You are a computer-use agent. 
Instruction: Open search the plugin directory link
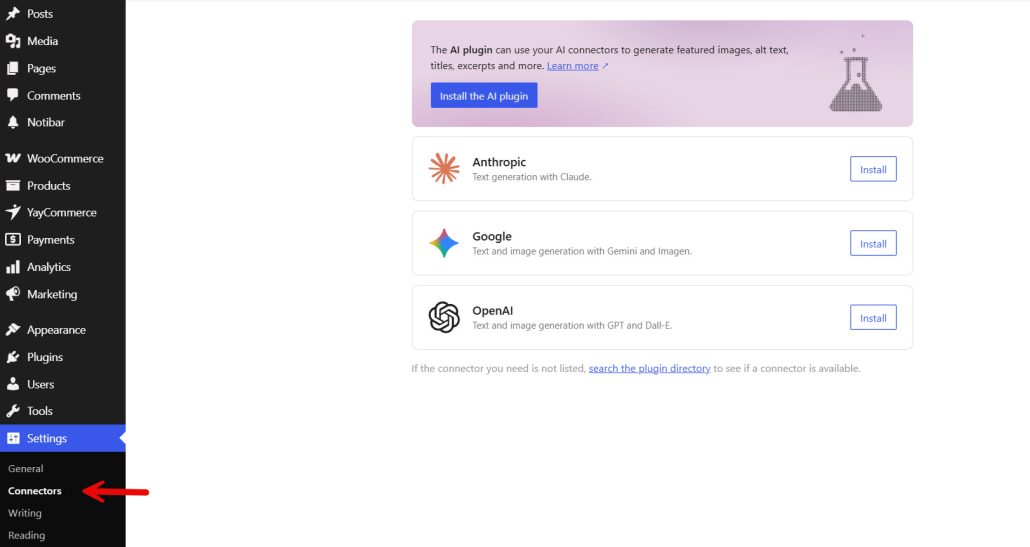[x=650, y=368]
